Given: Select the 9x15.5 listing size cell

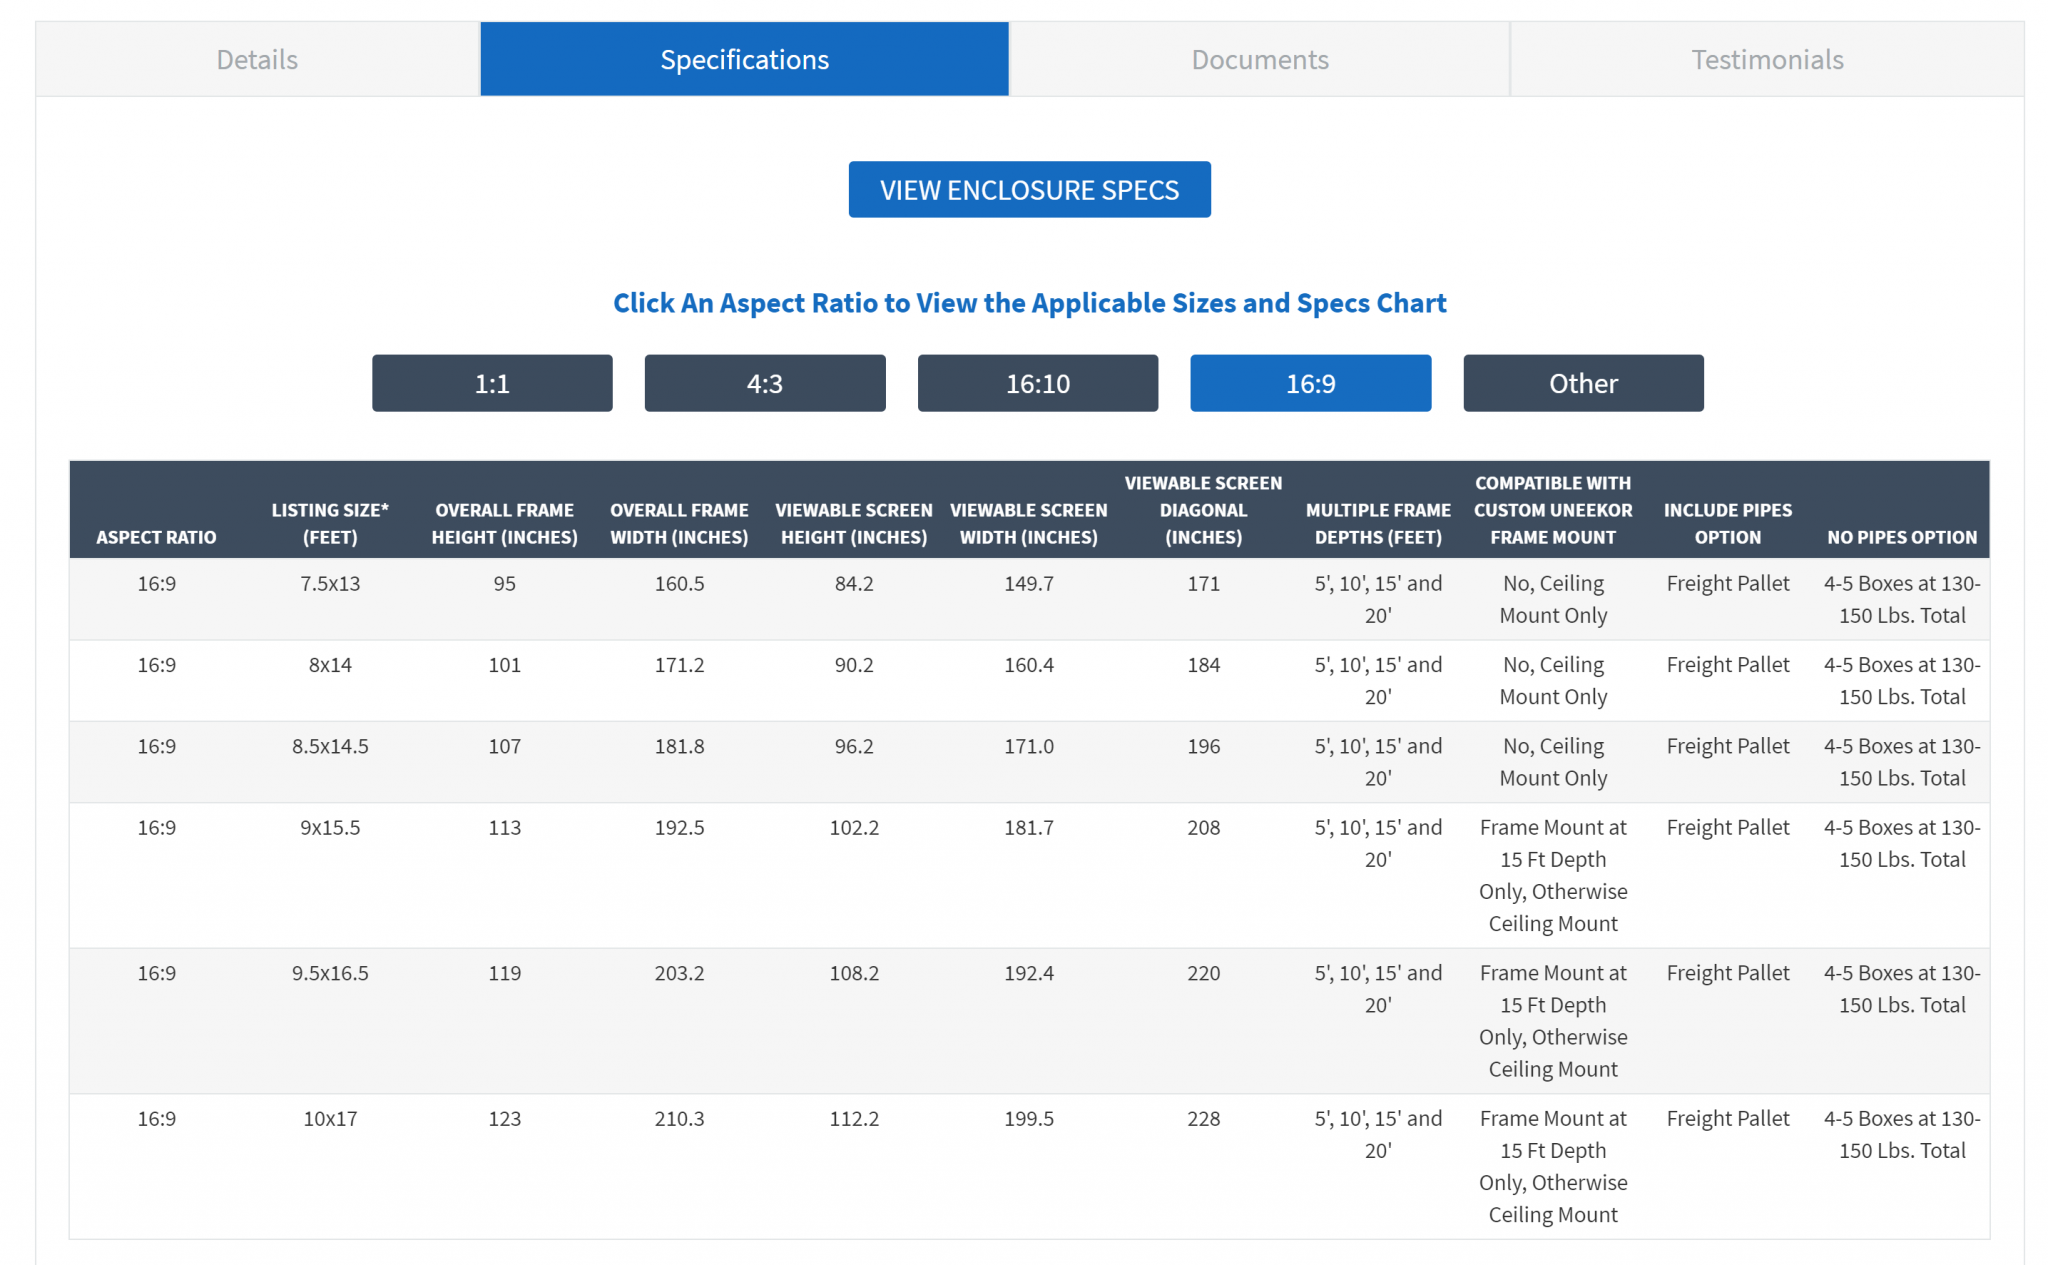Looking at the screenshot, I should coord(330,828).
